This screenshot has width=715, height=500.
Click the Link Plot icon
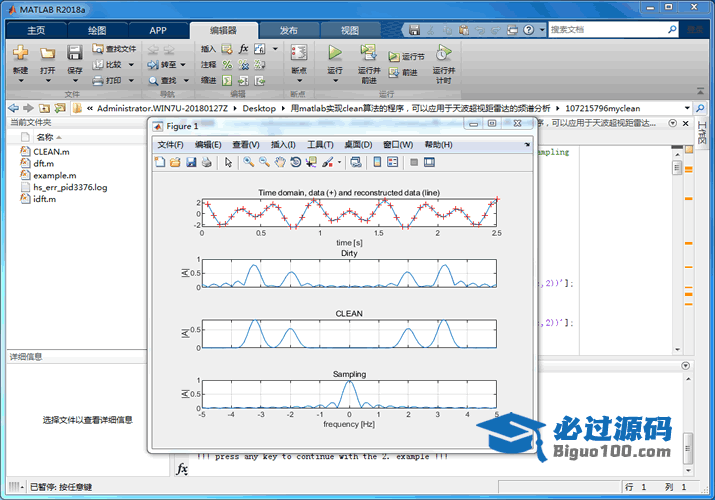pos(356,162)
